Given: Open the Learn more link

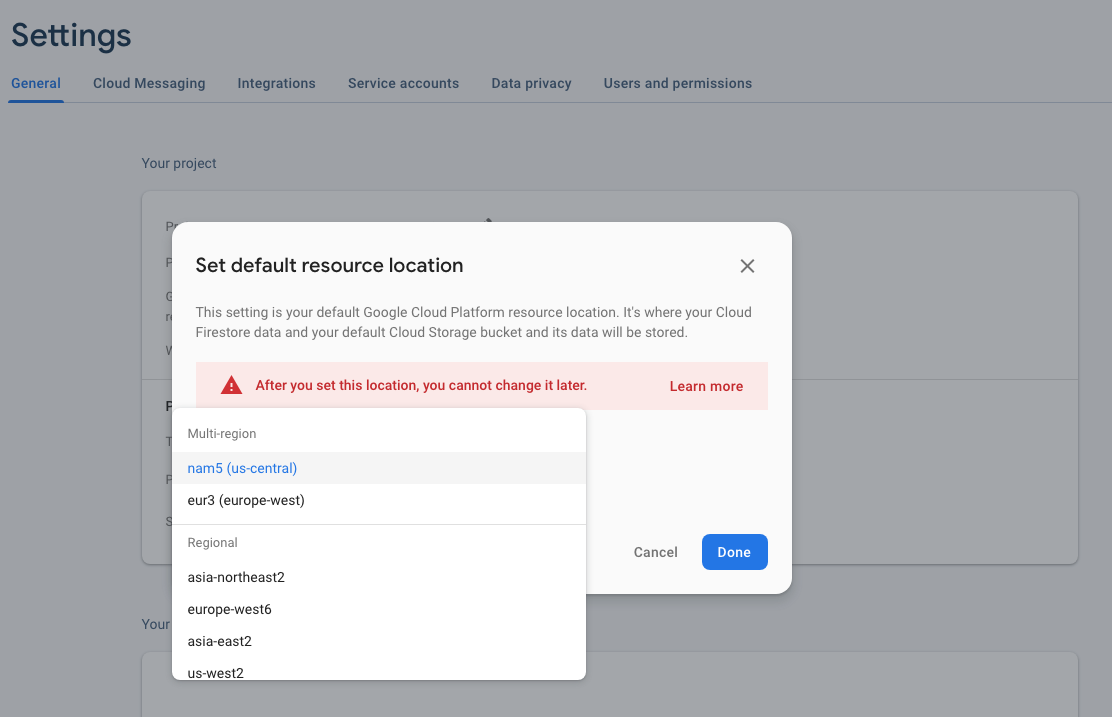Looking at the screenshot, I should 706,387.
